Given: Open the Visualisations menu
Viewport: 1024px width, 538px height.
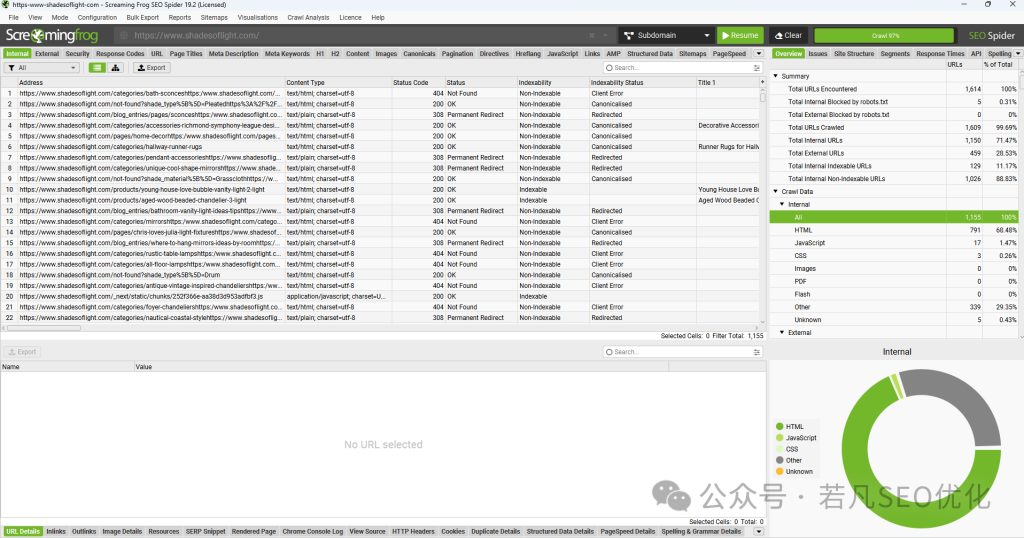Looking at the screenshot, I should tap(257, 18).
